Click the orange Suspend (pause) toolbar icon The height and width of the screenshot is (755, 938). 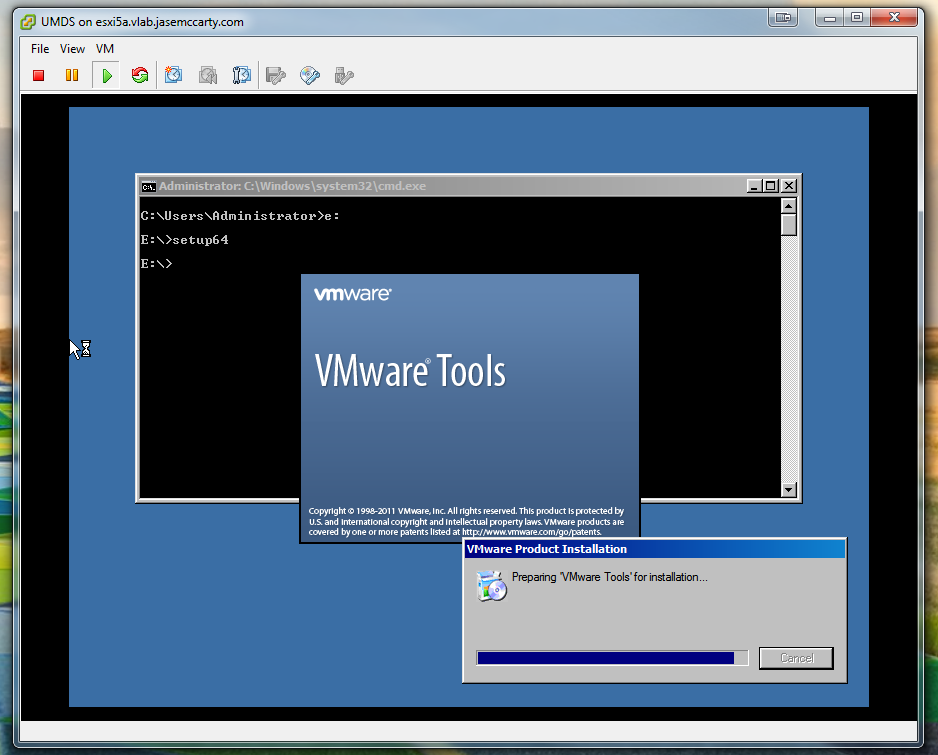72,75
